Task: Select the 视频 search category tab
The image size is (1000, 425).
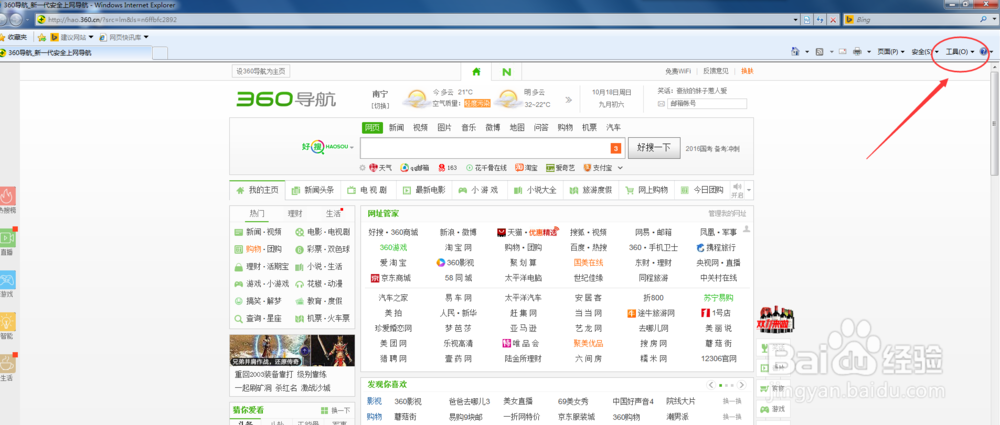Action: click(x=420, y=128)
